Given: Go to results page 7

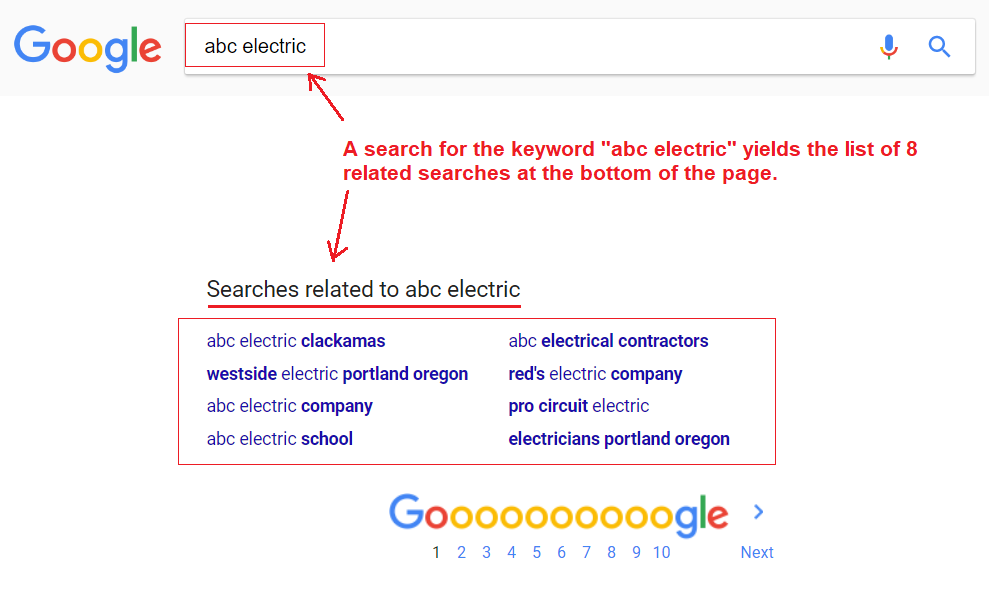Looking at the screenshot, I should click(586, 551).
